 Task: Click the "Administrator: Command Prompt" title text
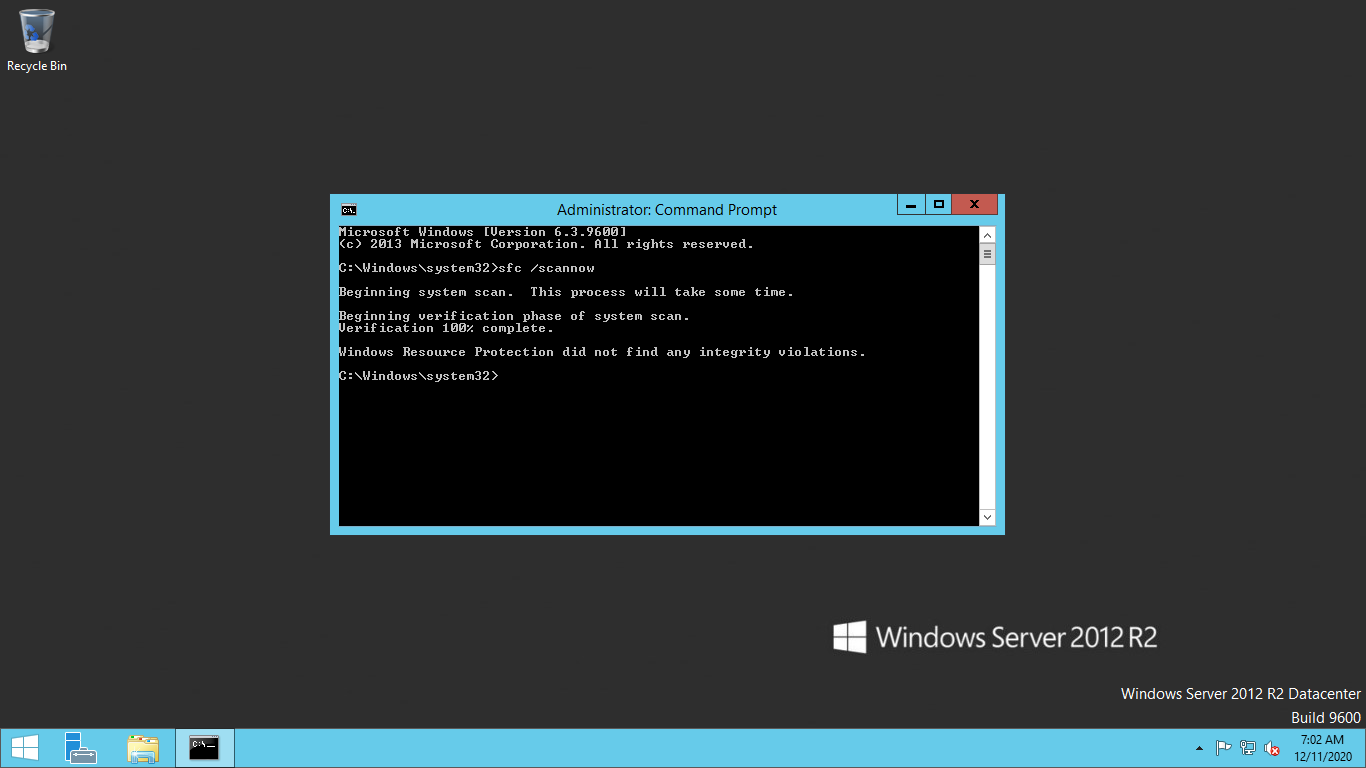coord(667,210)
